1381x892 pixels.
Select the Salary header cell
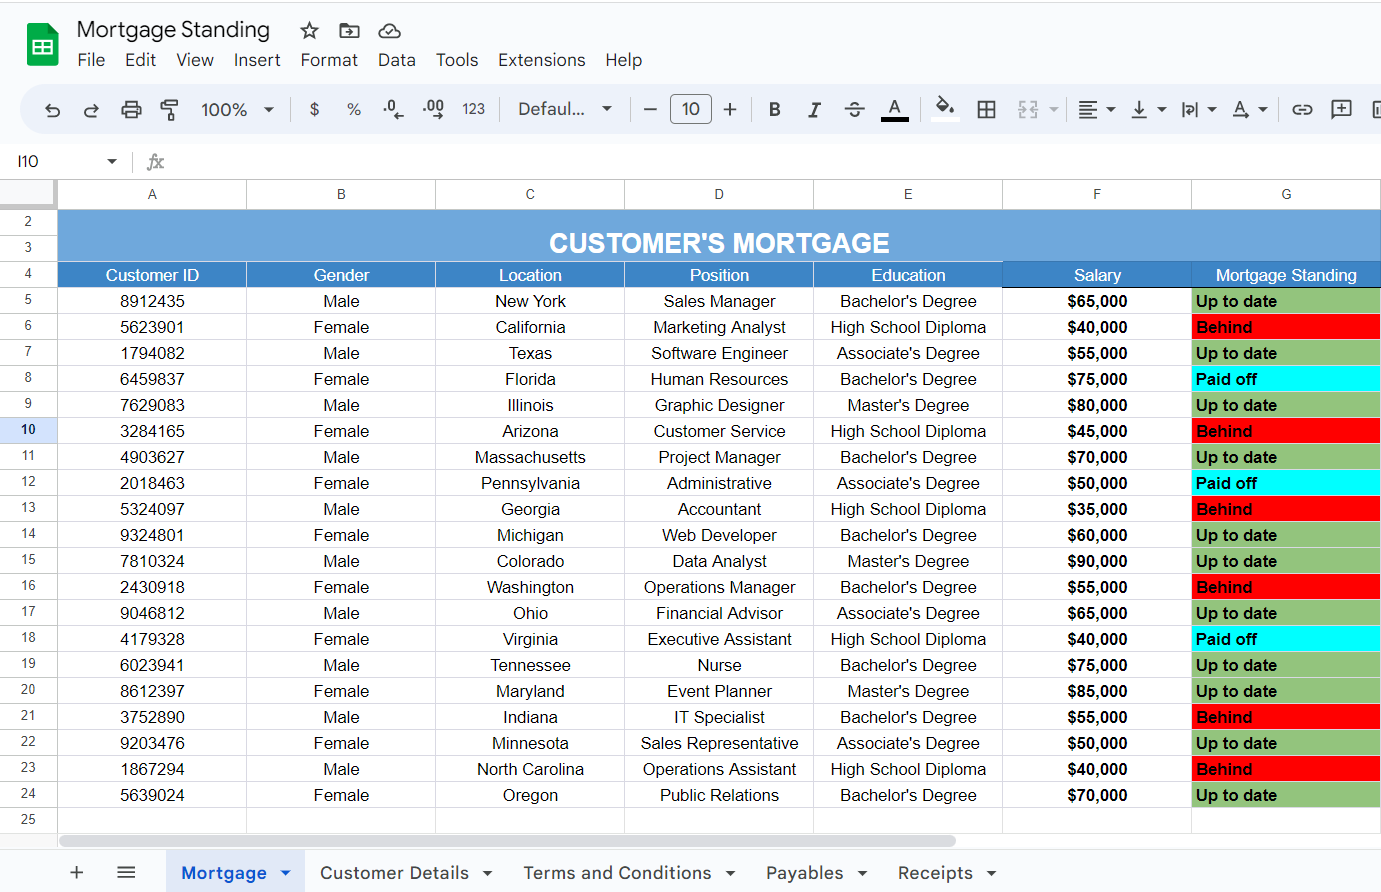(1097, 275)
